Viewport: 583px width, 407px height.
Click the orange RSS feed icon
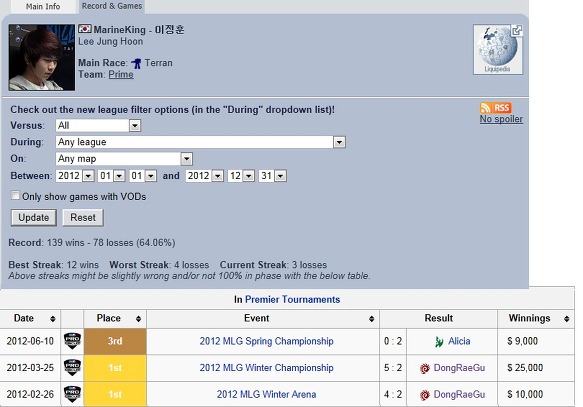click(496, 107)
